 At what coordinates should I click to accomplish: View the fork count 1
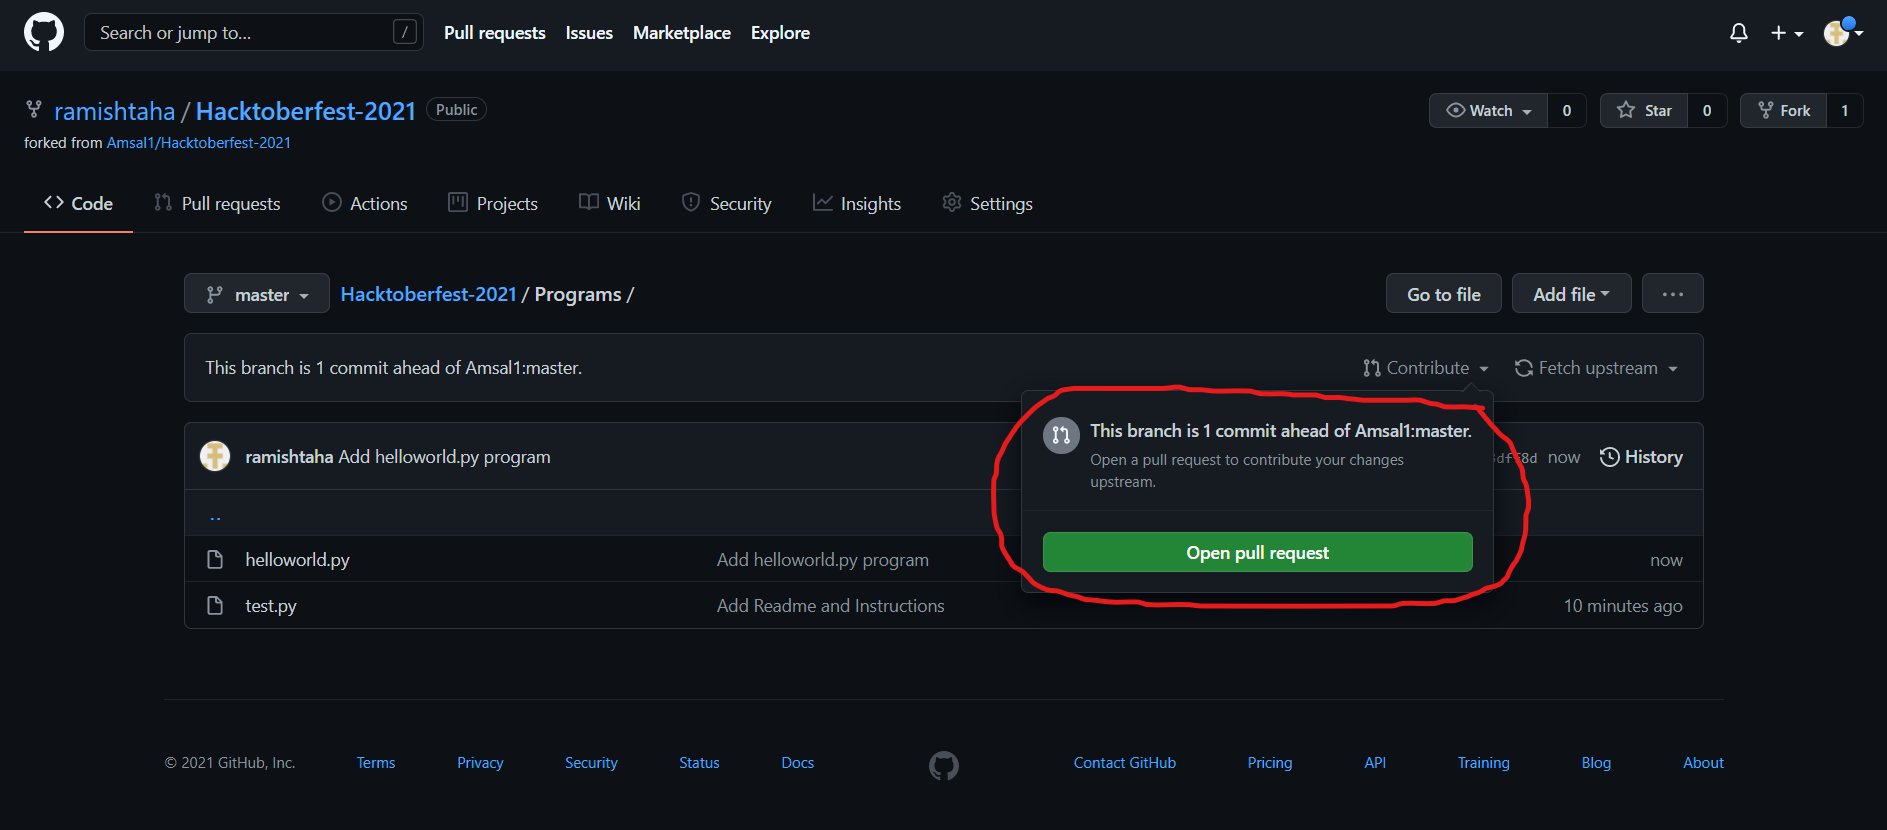tap(1845, 111)
